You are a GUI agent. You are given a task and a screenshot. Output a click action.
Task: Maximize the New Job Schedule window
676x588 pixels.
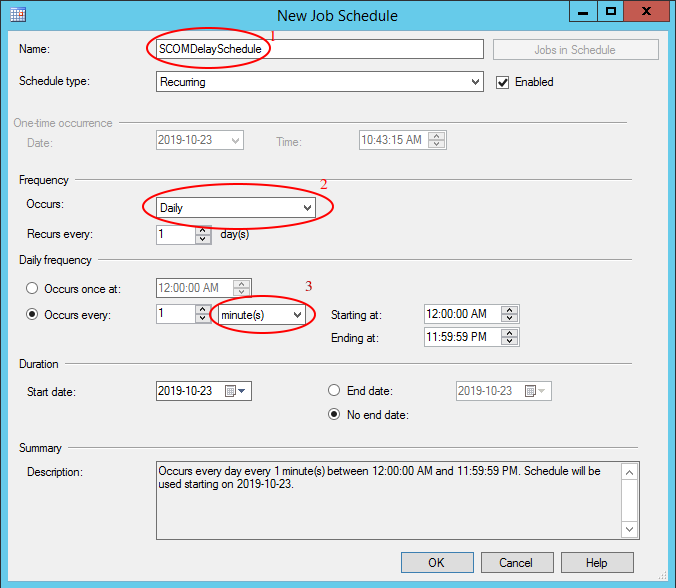point(610,12)
